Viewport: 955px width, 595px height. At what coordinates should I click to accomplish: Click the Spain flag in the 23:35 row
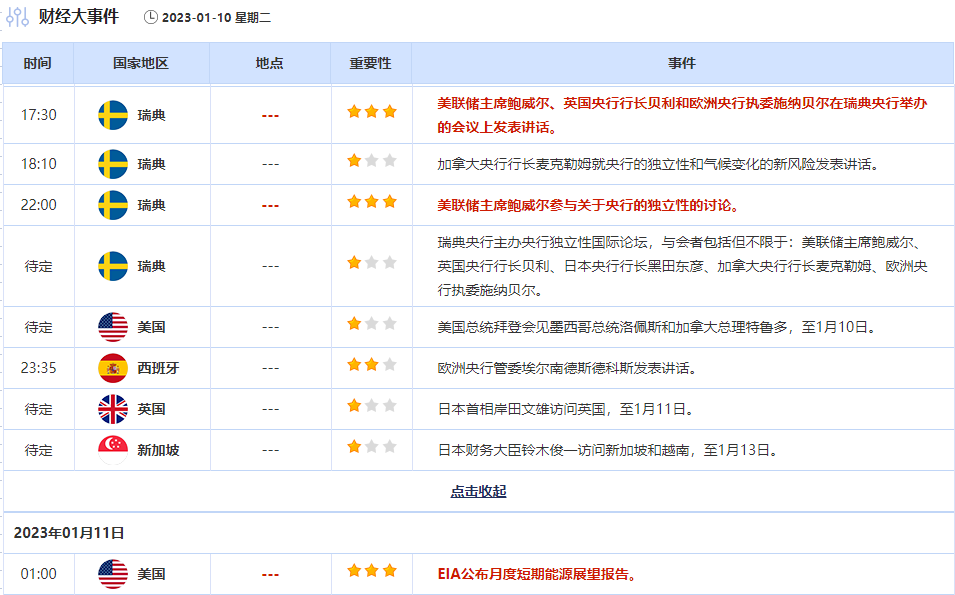pos(113,368)
